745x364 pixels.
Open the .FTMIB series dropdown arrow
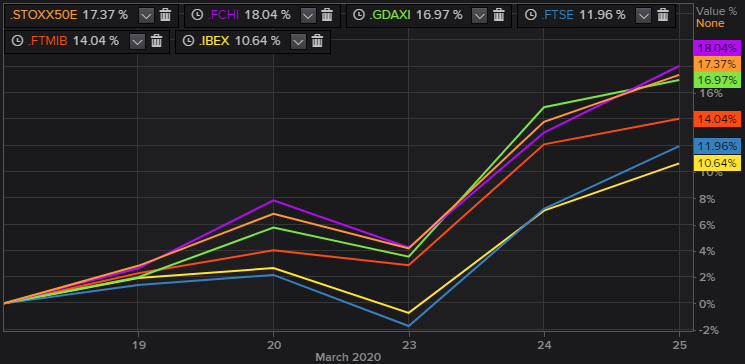coord(137,42)
